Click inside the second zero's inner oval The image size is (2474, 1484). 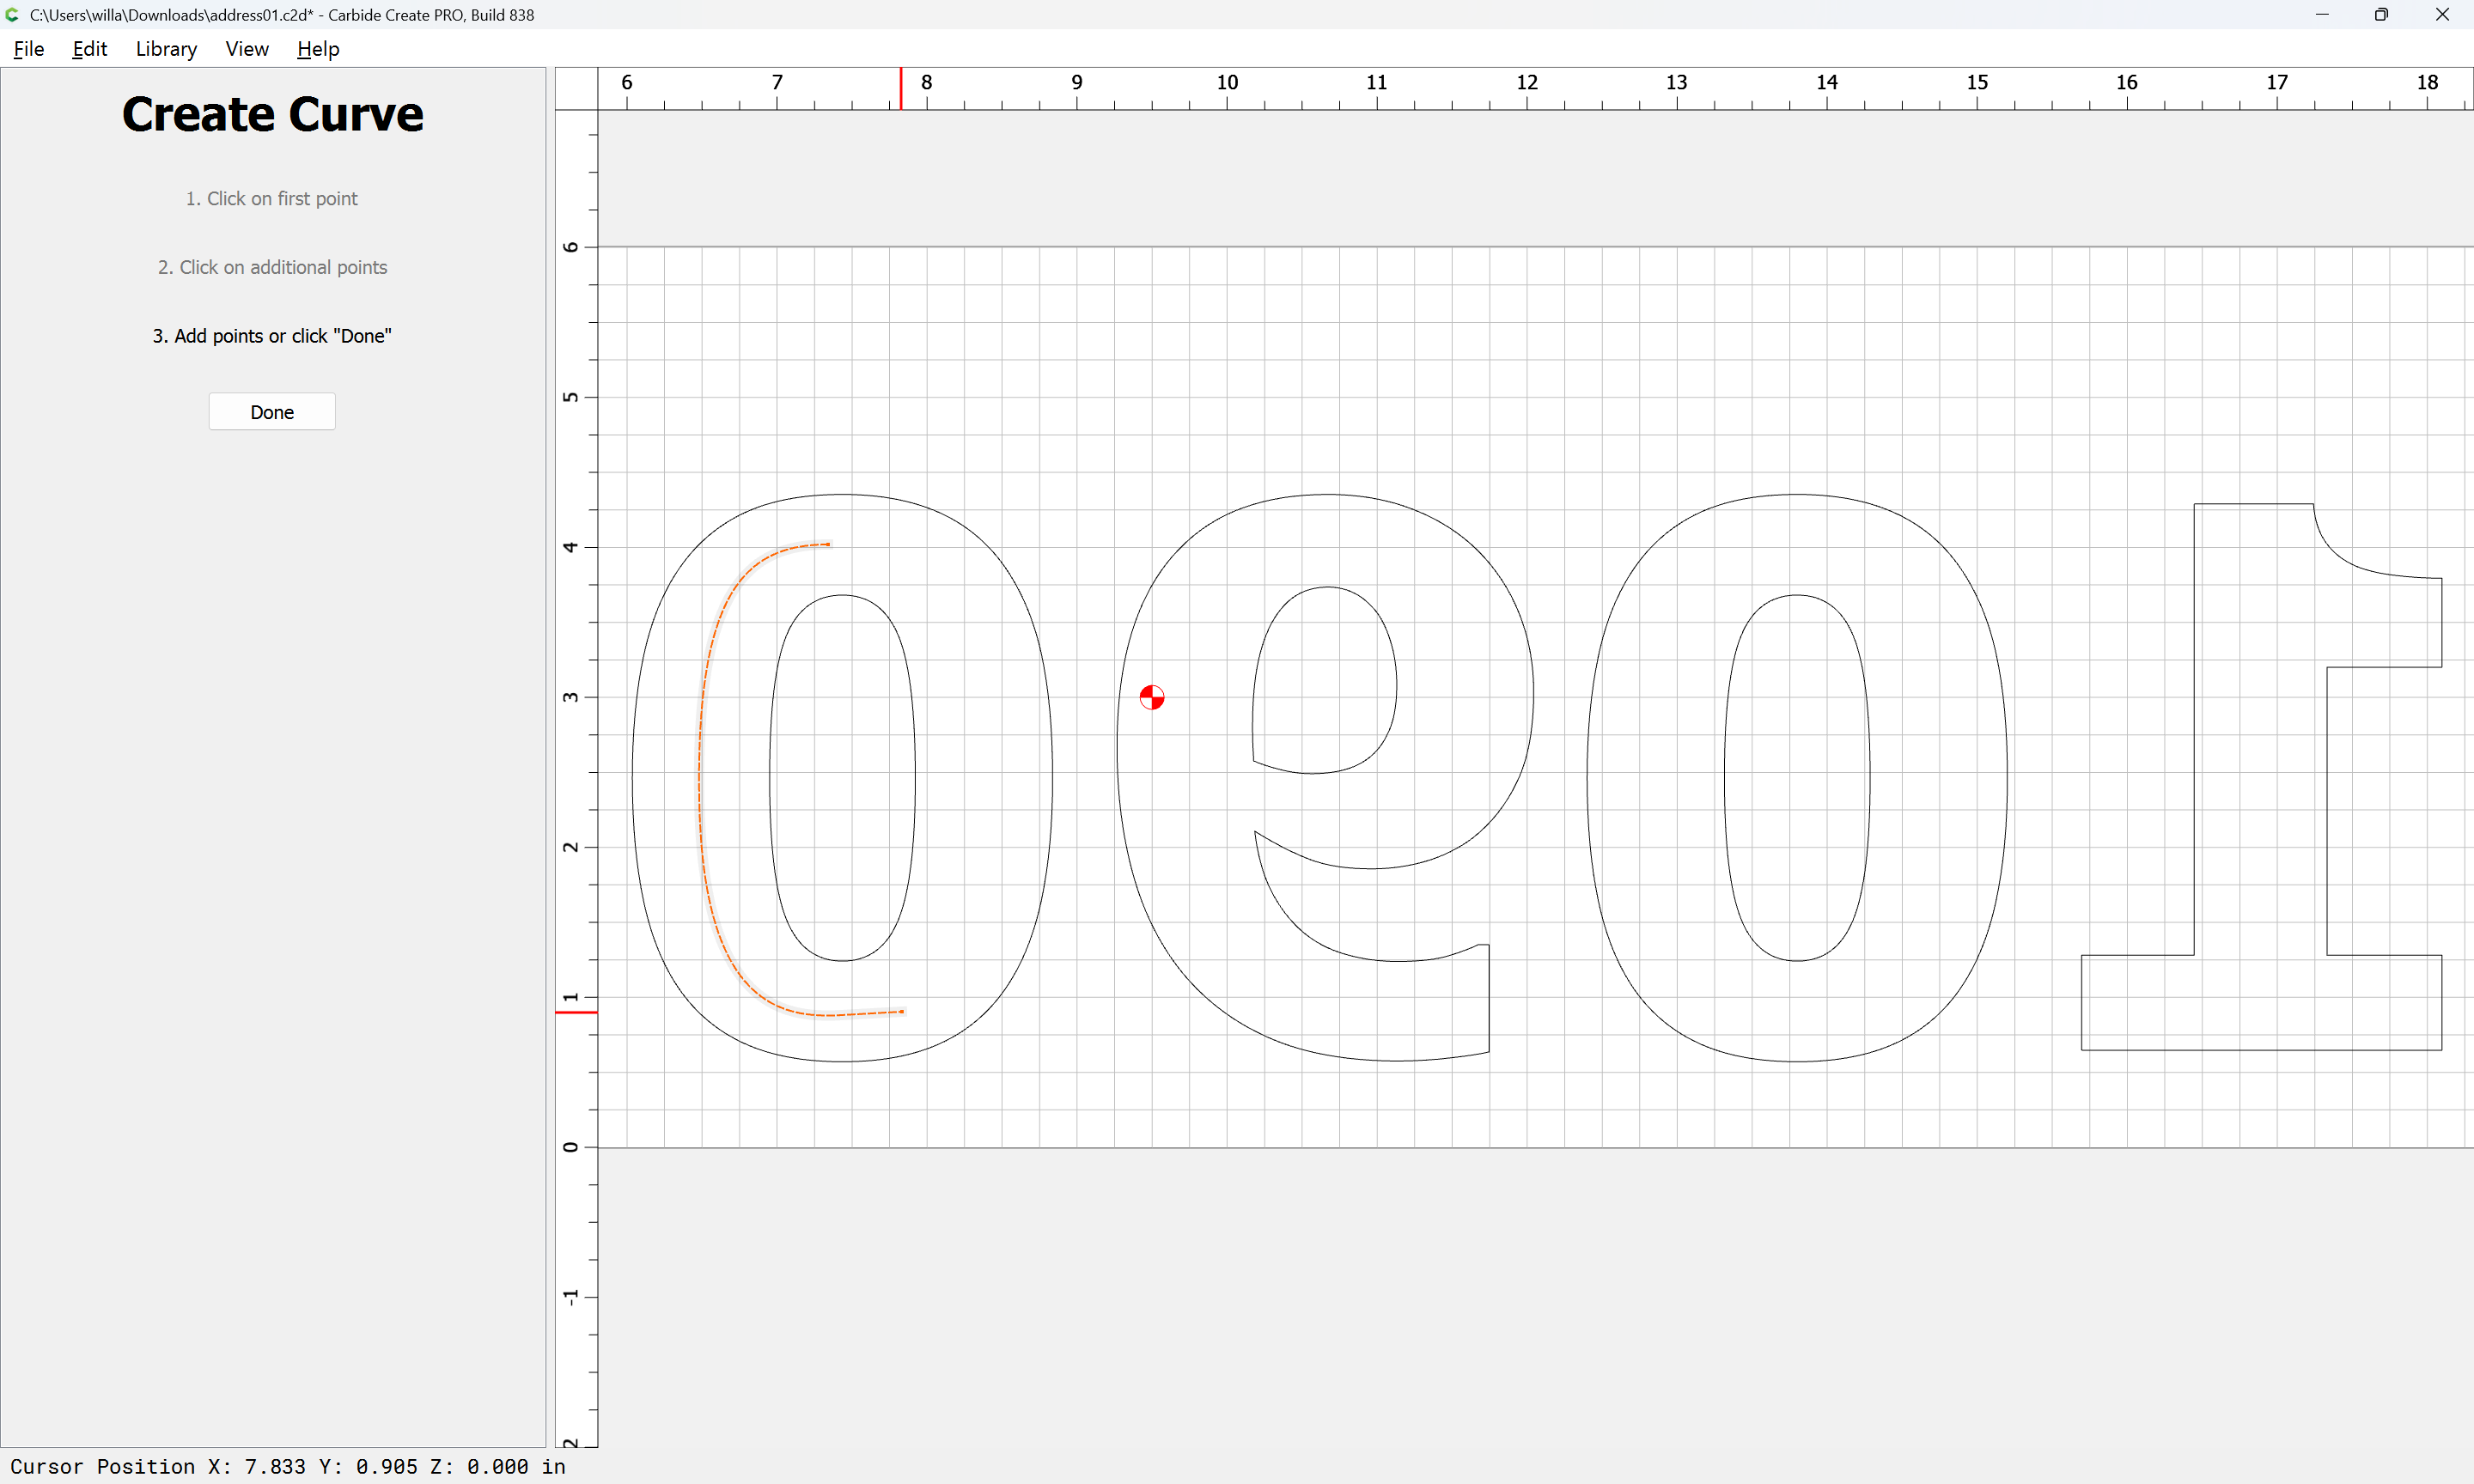pos(1797,778)
